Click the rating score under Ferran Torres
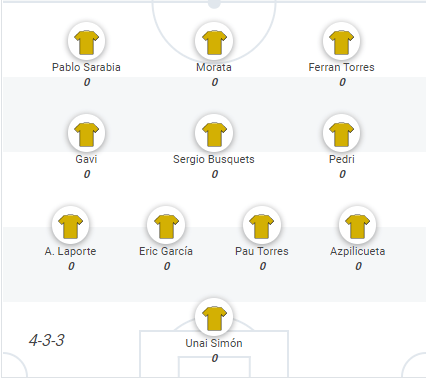The height and width of the screenshot is (379, 426). tap(342, 82)
